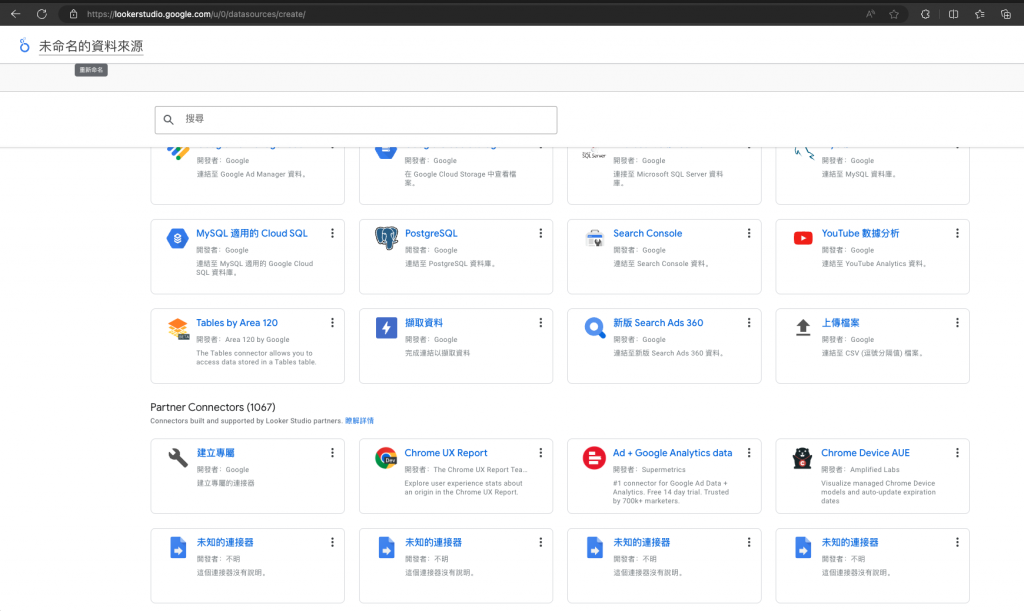Click the site lock icon

(73, 14)
